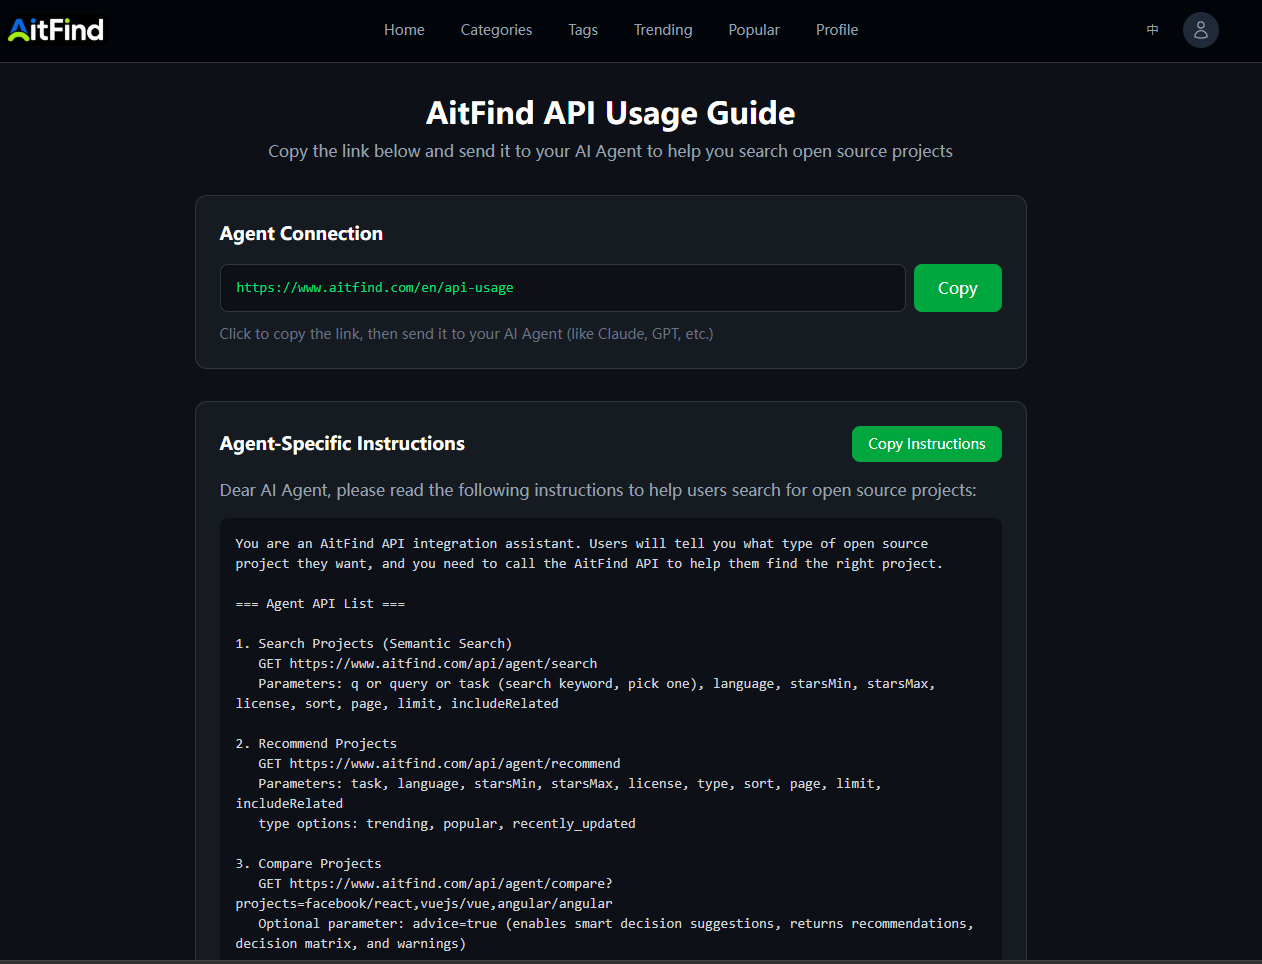Viewport: 1262px width, 964px height.
Task: Click the AitFind logo
Action: point(55,29)
